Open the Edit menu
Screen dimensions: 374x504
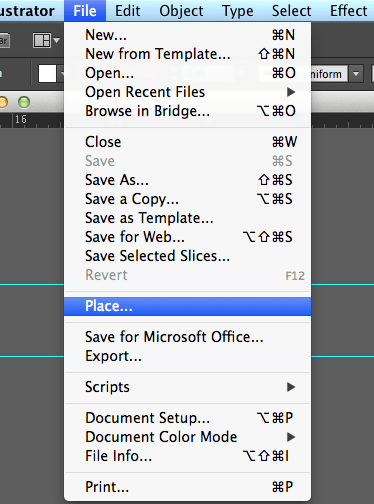127,11
